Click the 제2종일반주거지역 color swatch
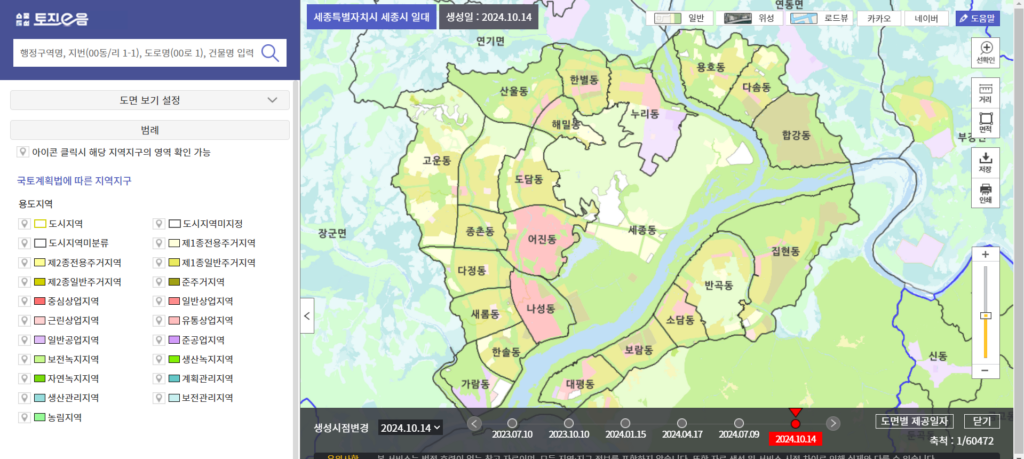 (40, 282)
